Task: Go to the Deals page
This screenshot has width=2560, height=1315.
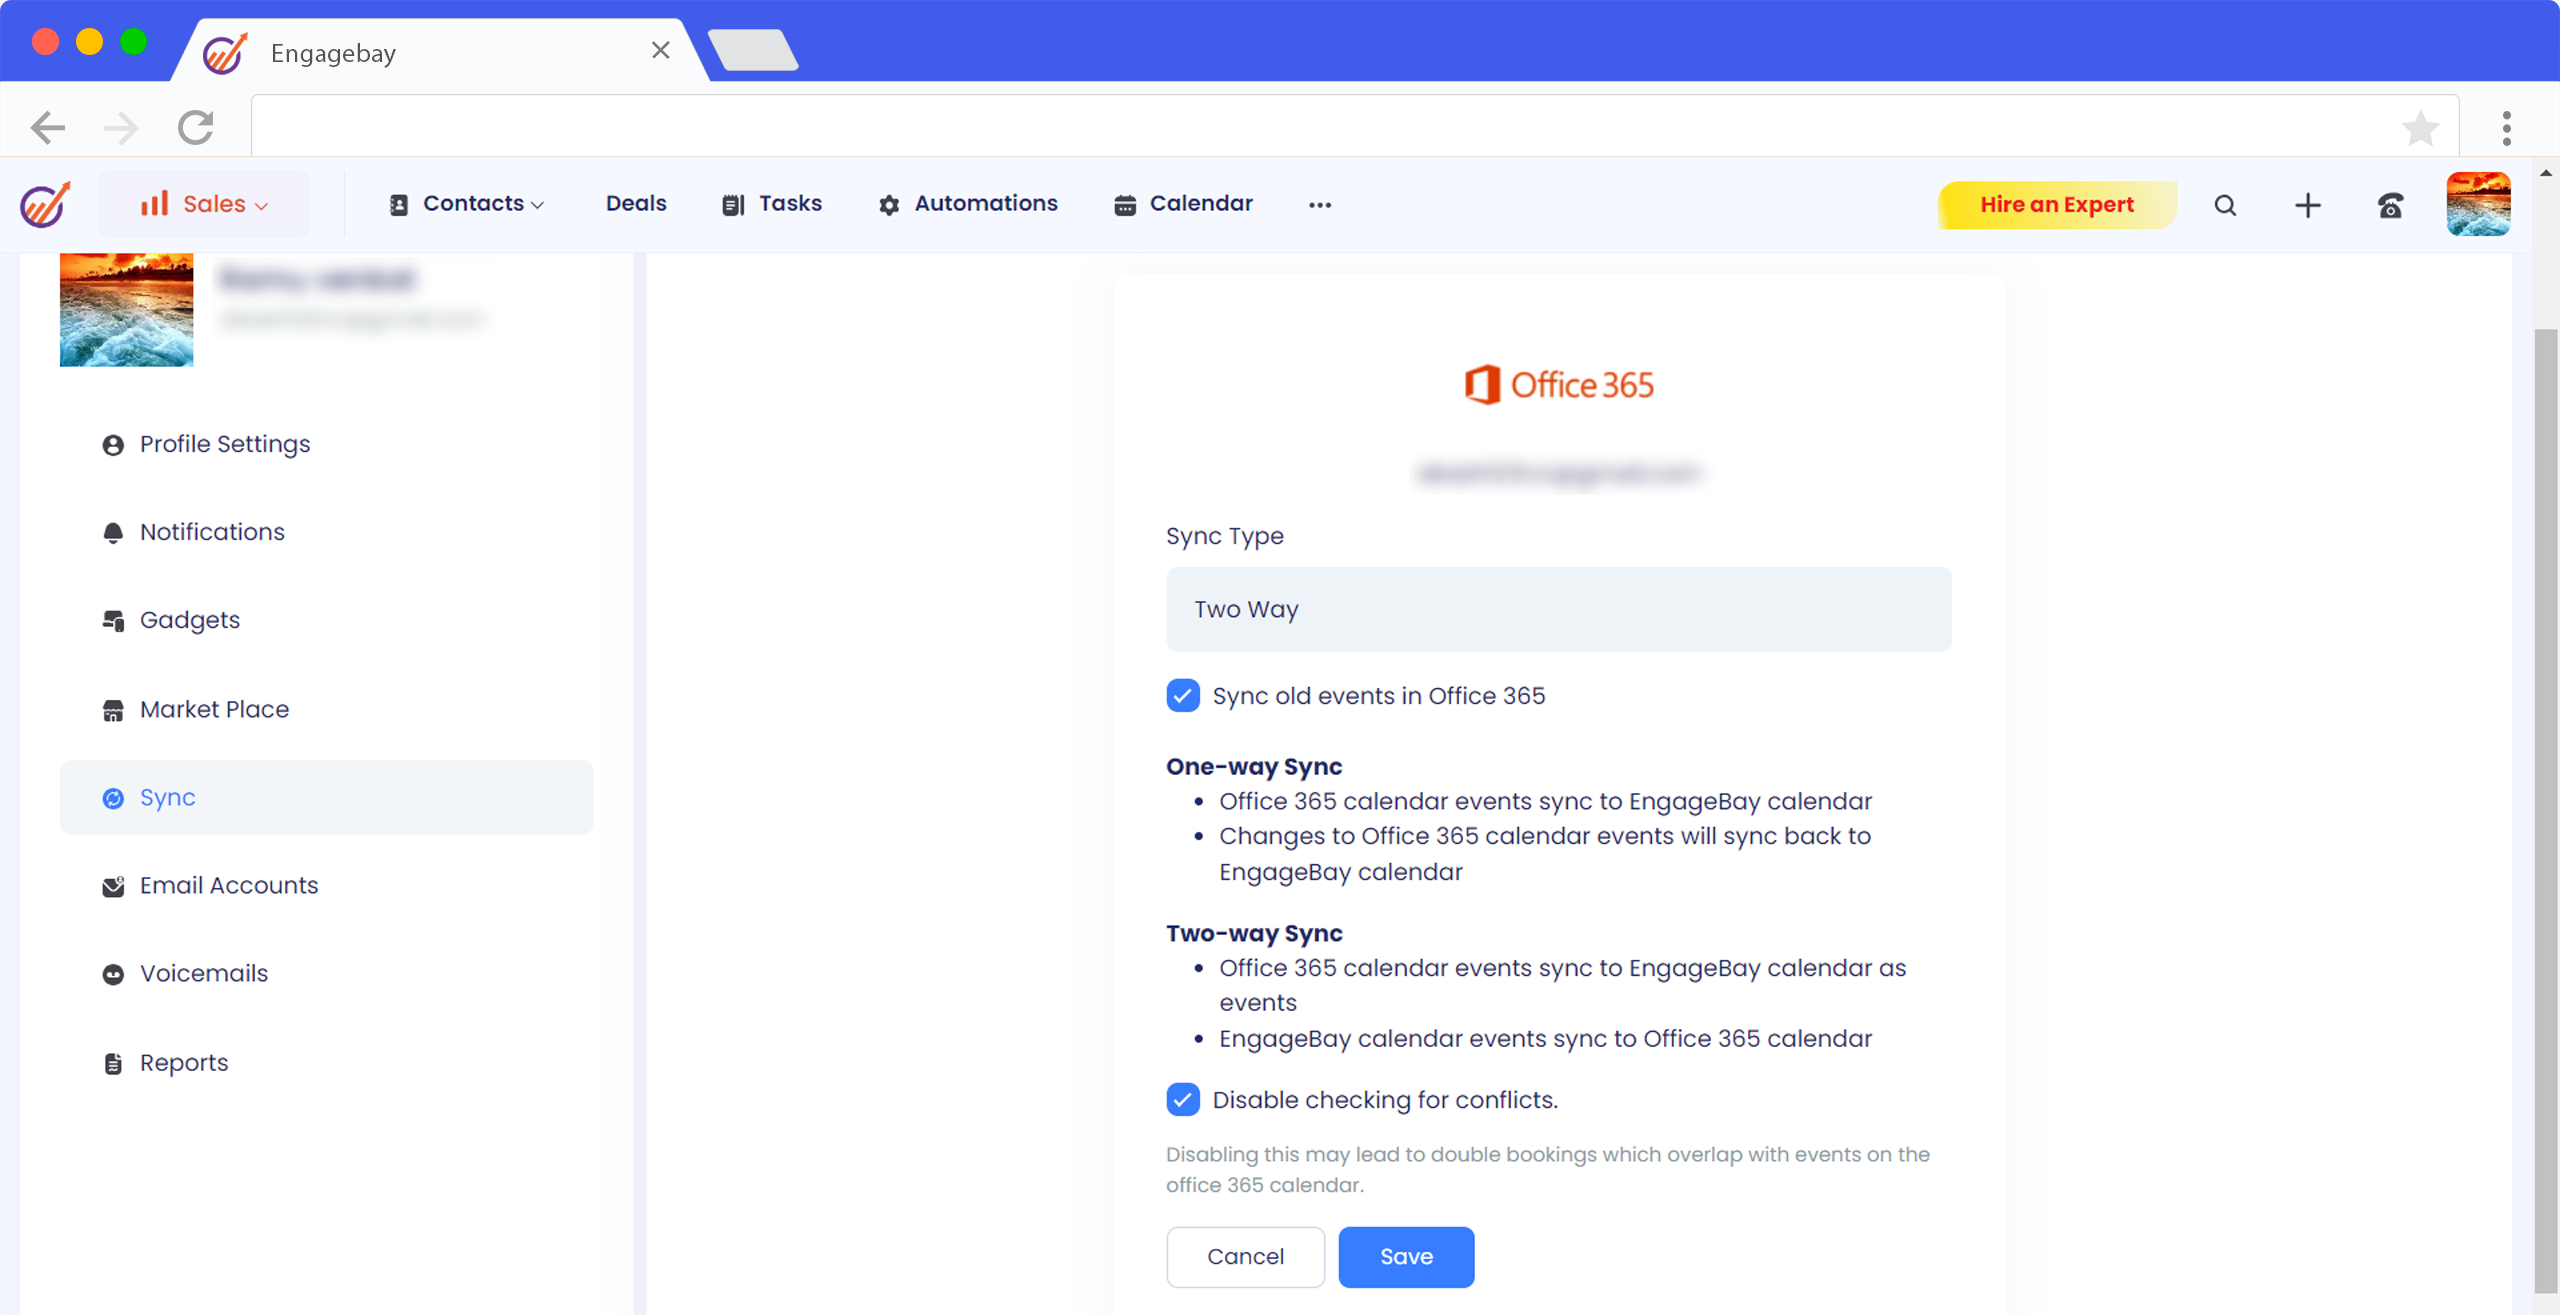Action: [x=636, y=203]
